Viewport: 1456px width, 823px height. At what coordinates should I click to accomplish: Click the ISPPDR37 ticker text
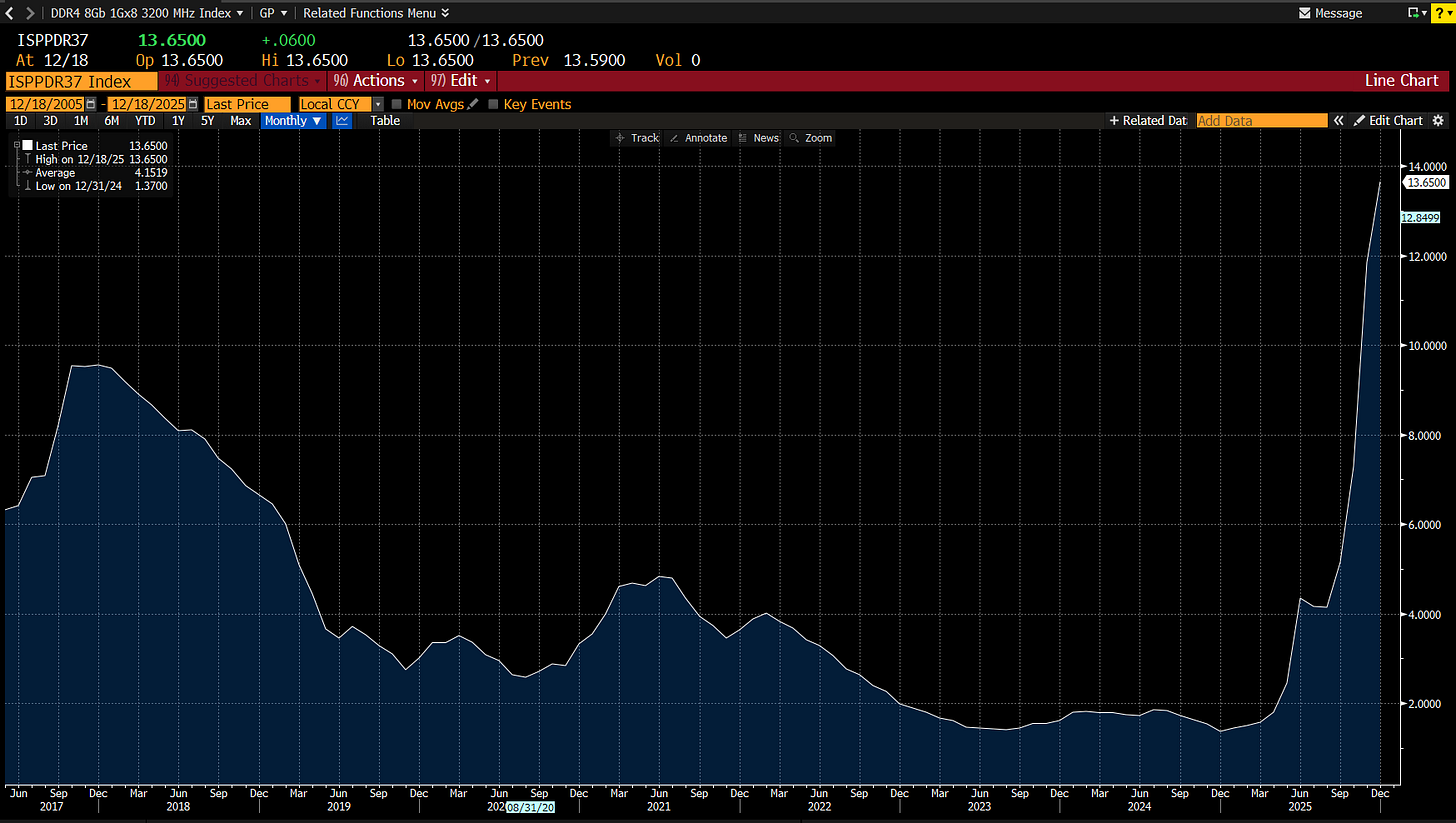coord(52,40)
